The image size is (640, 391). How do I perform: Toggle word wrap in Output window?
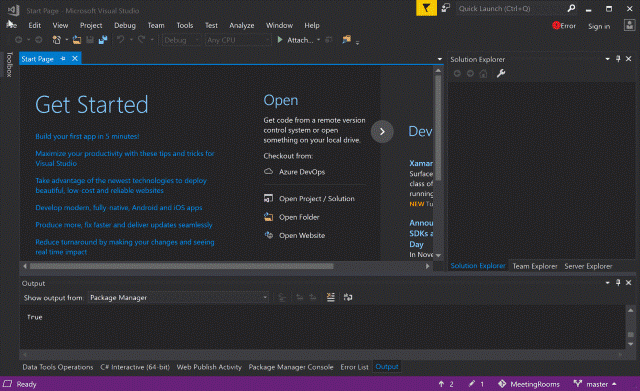[348, 298]
